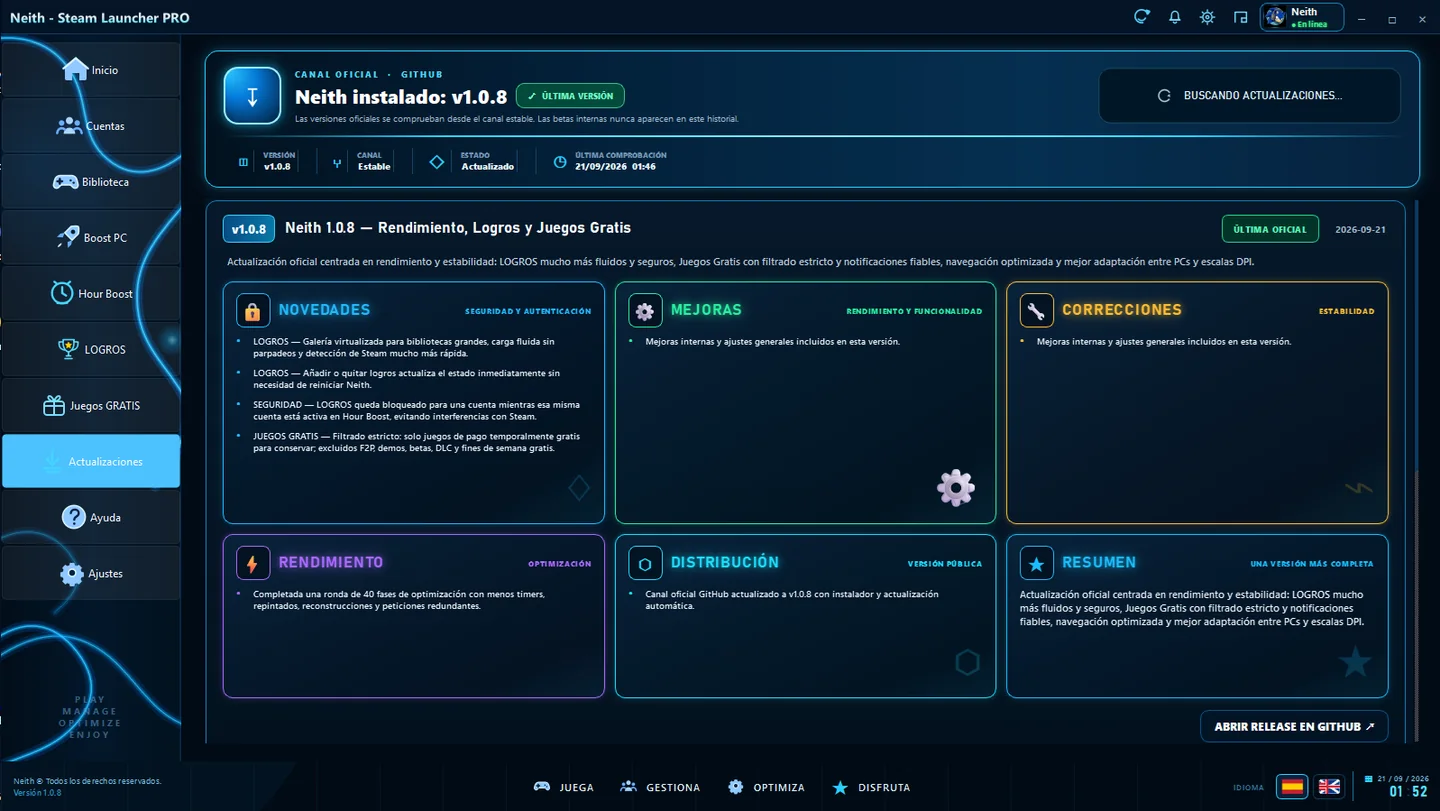Open the Hour Boost section

click(x=91, y=294)
